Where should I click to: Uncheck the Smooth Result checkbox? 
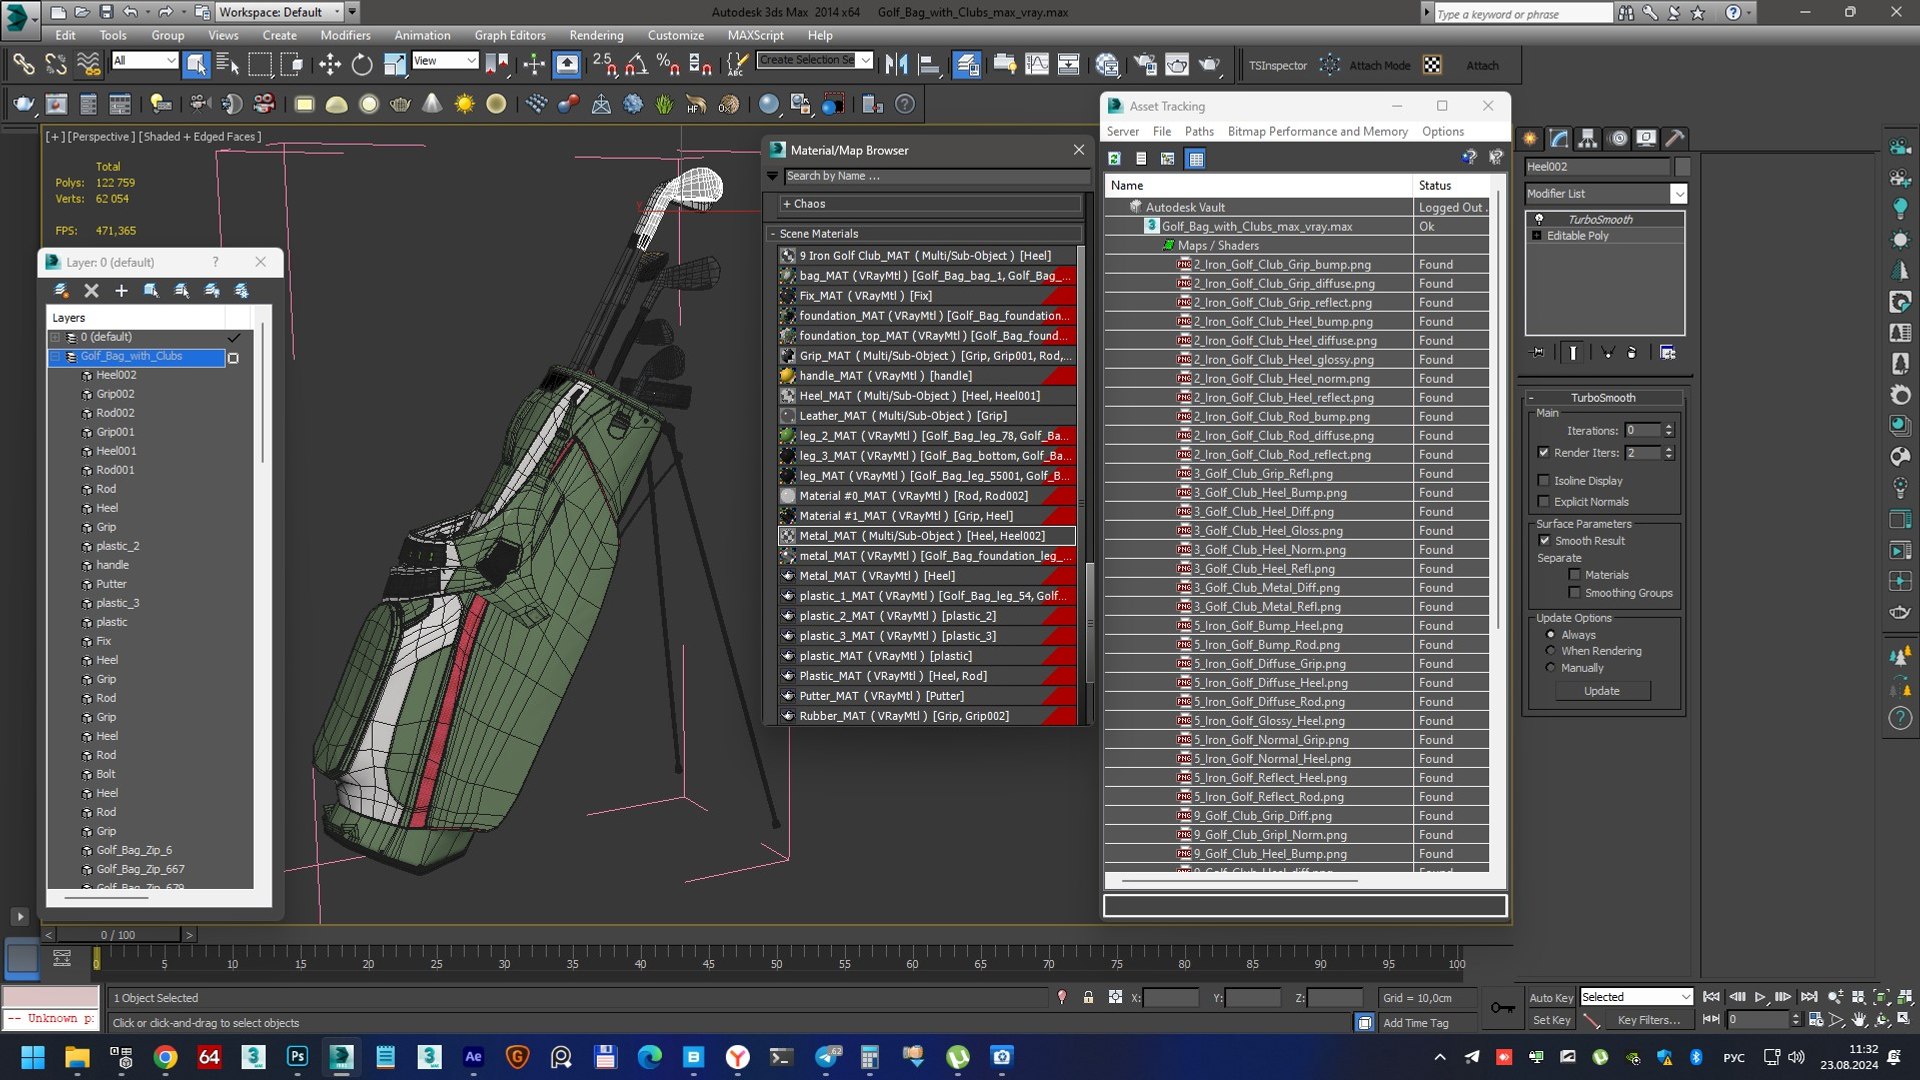pyautogui.click(x=1544, y=541)
